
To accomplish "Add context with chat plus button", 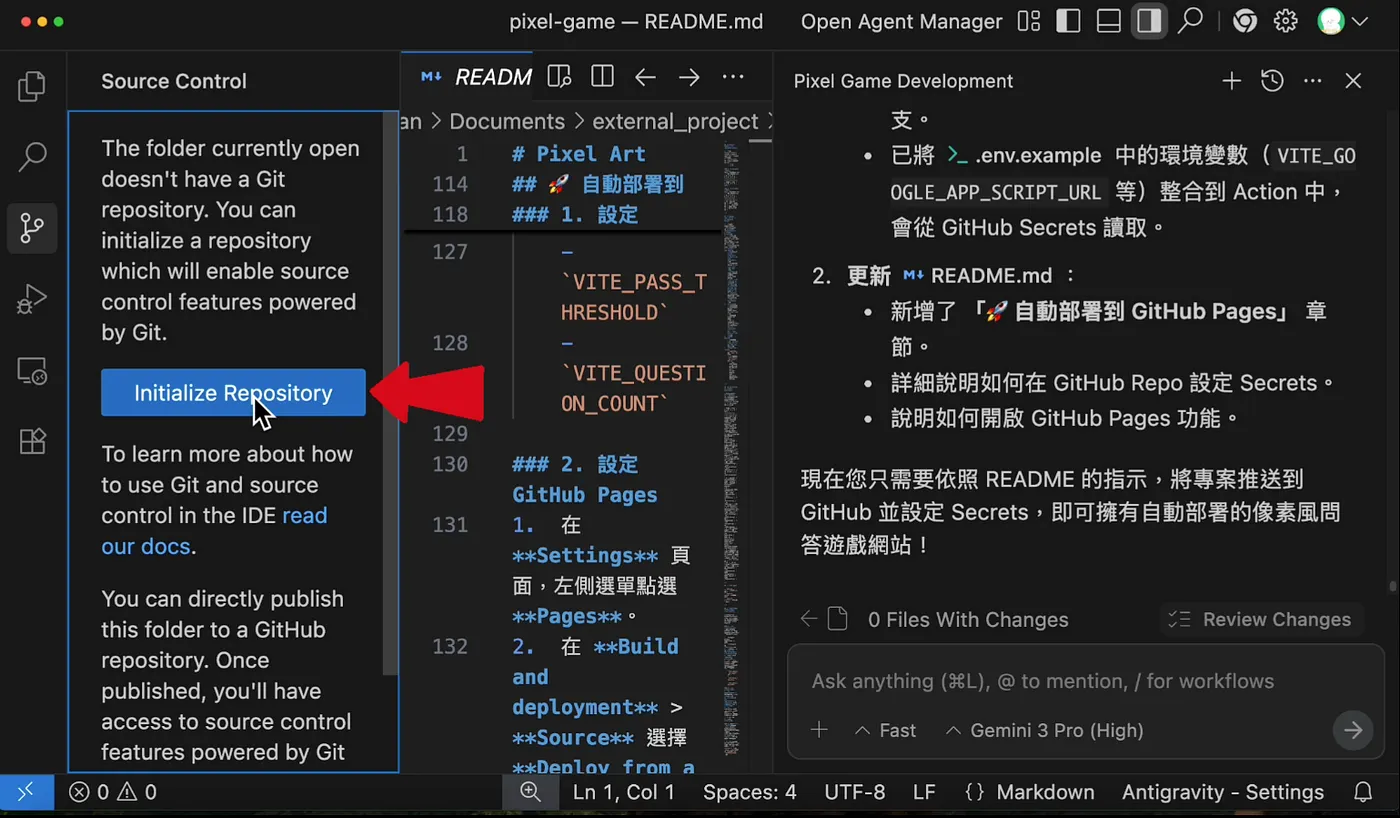I will (x=819, y=730).
